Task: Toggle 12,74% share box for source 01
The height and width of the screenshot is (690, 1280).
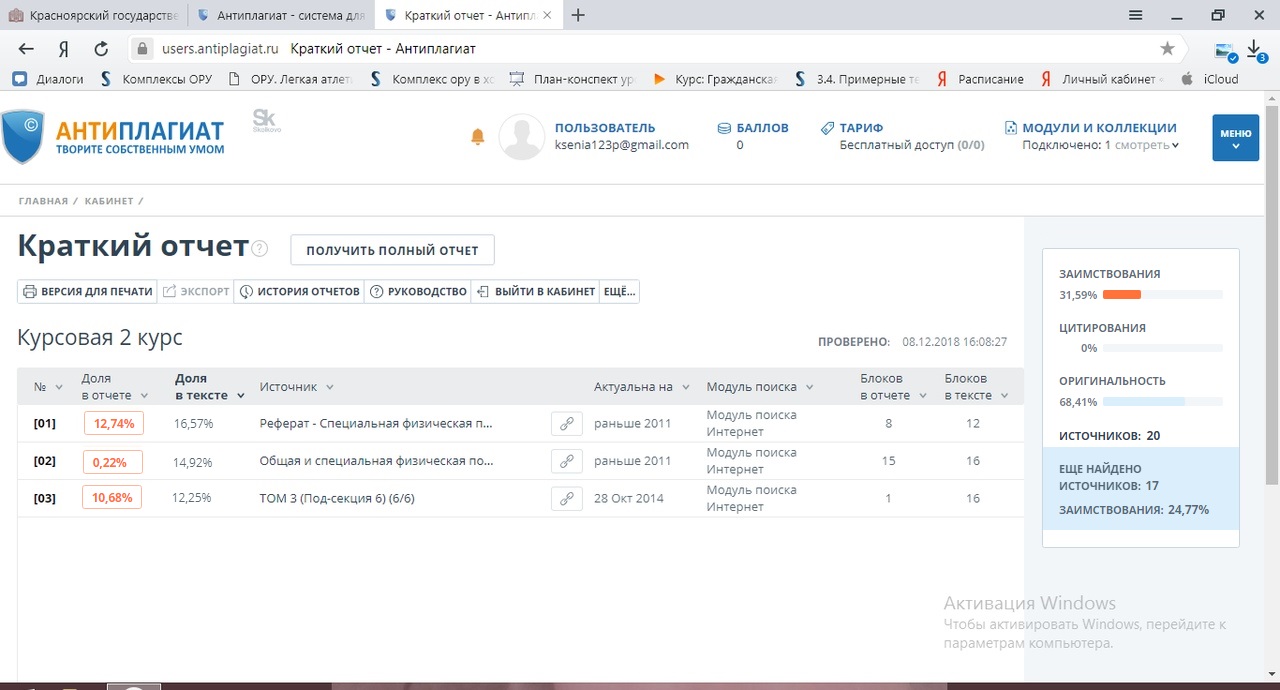Action: [x=113, y=424]
